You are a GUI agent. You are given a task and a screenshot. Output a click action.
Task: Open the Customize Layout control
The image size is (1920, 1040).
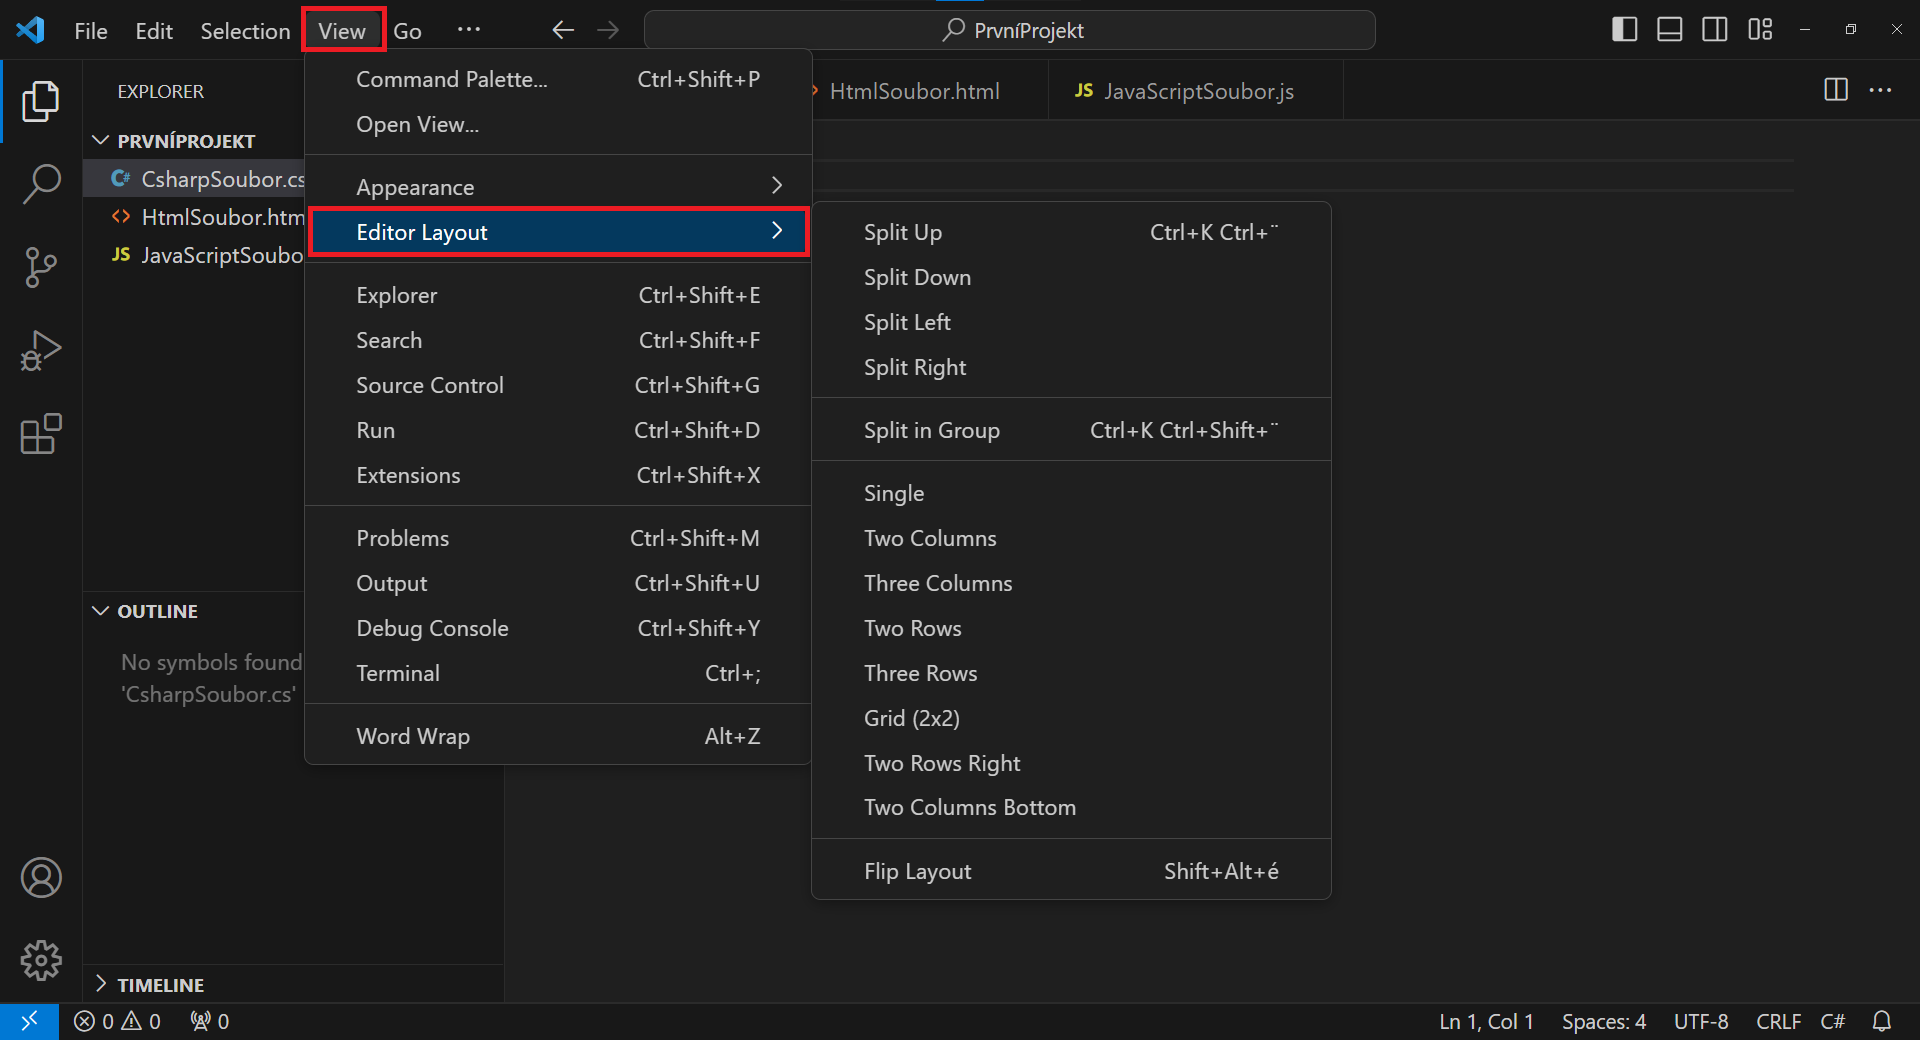click(1760, 29)
